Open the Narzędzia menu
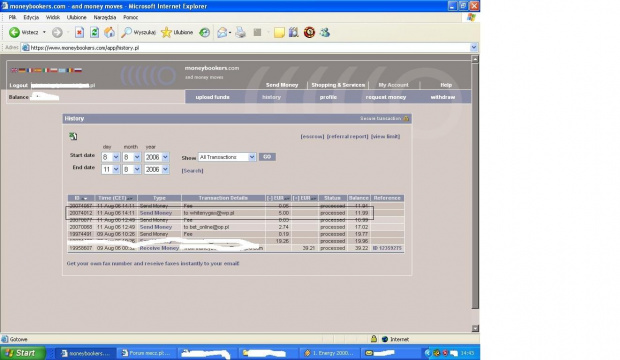620x360 pixels. point(105,17)
